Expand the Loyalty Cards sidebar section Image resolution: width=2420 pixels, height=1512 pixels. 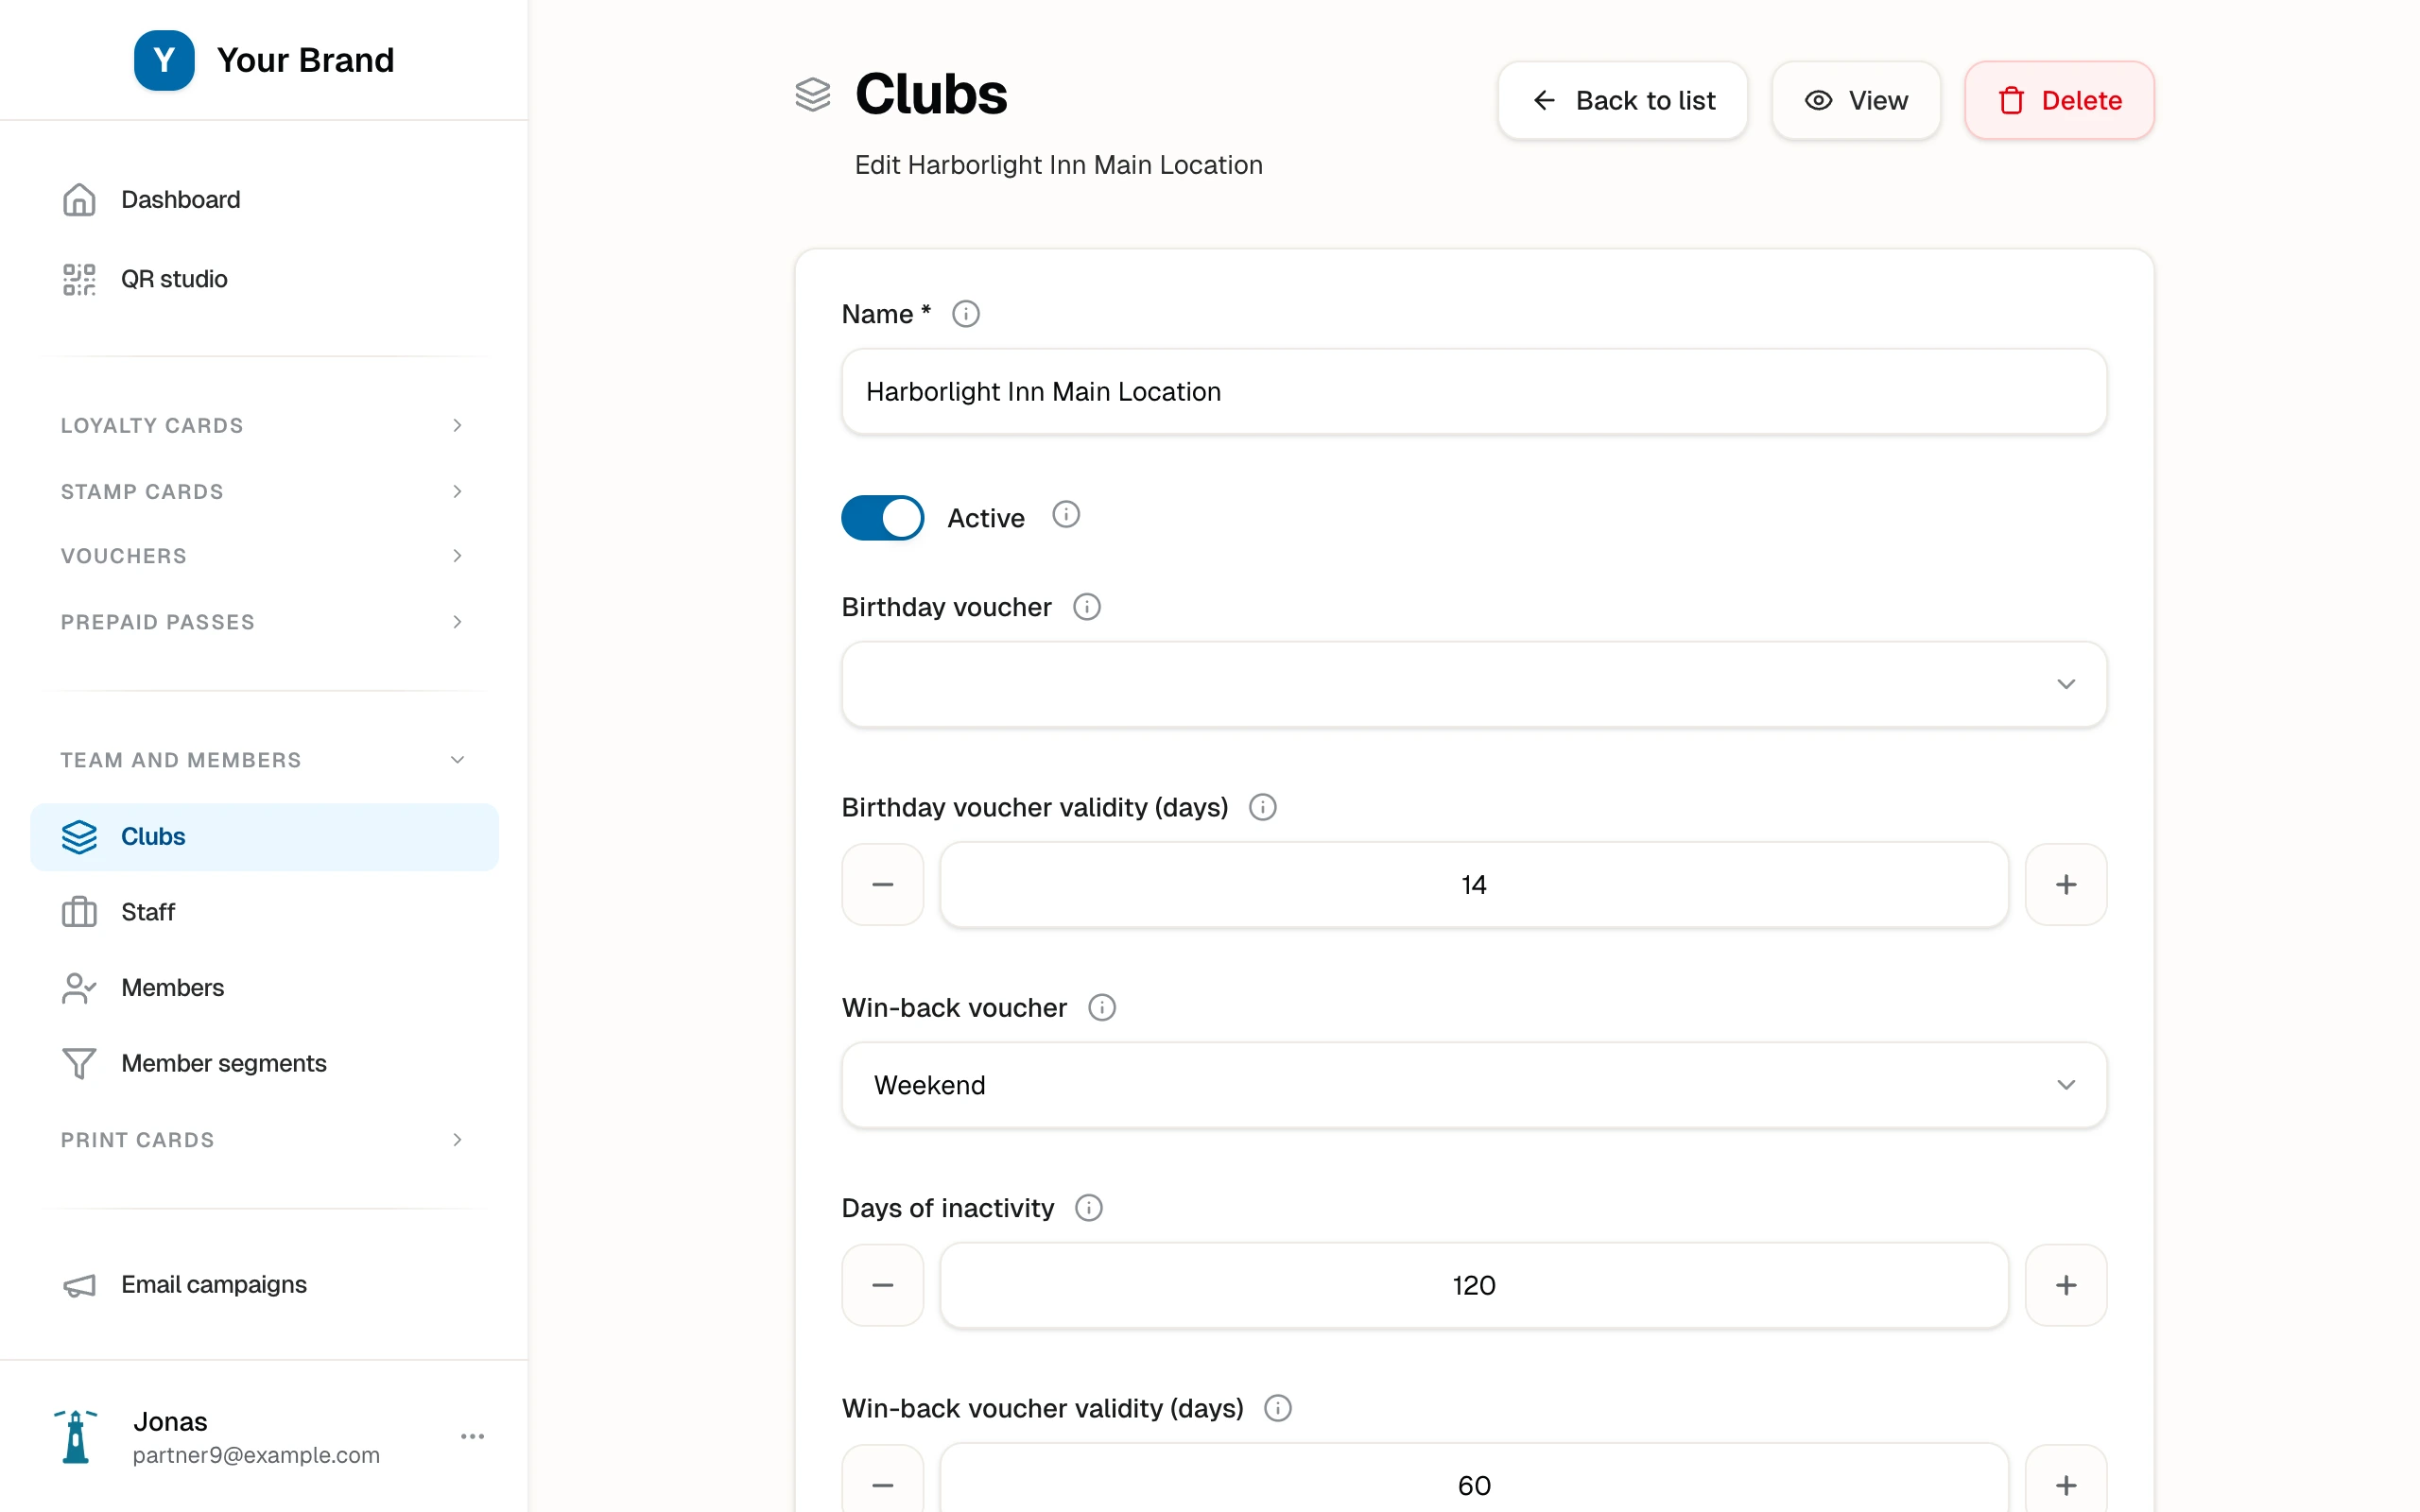(x=264, y=425)
